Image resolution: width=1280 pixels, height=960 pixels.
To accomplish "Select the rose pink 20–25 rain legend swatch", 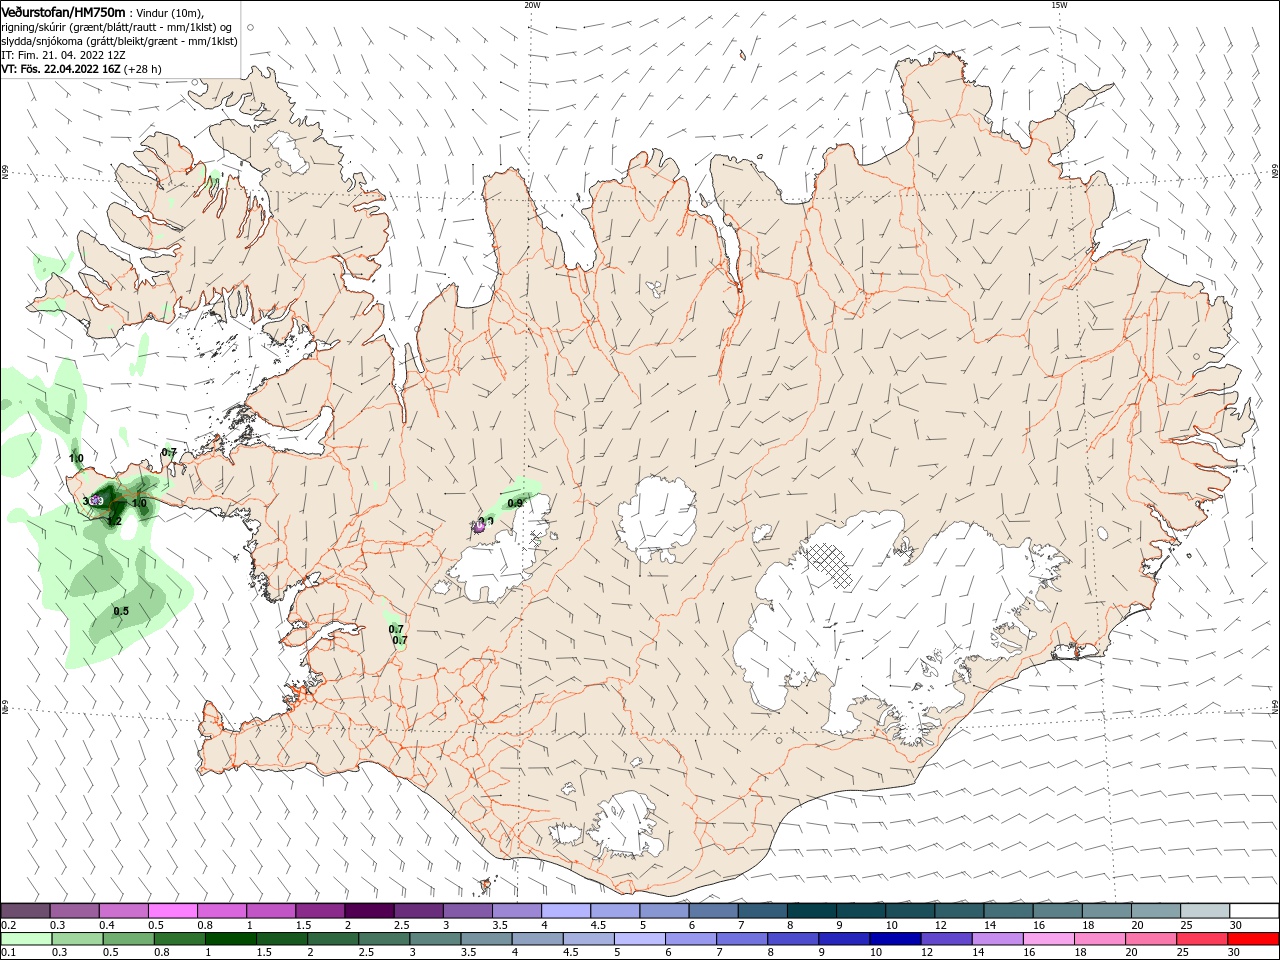I will 1151,939.
